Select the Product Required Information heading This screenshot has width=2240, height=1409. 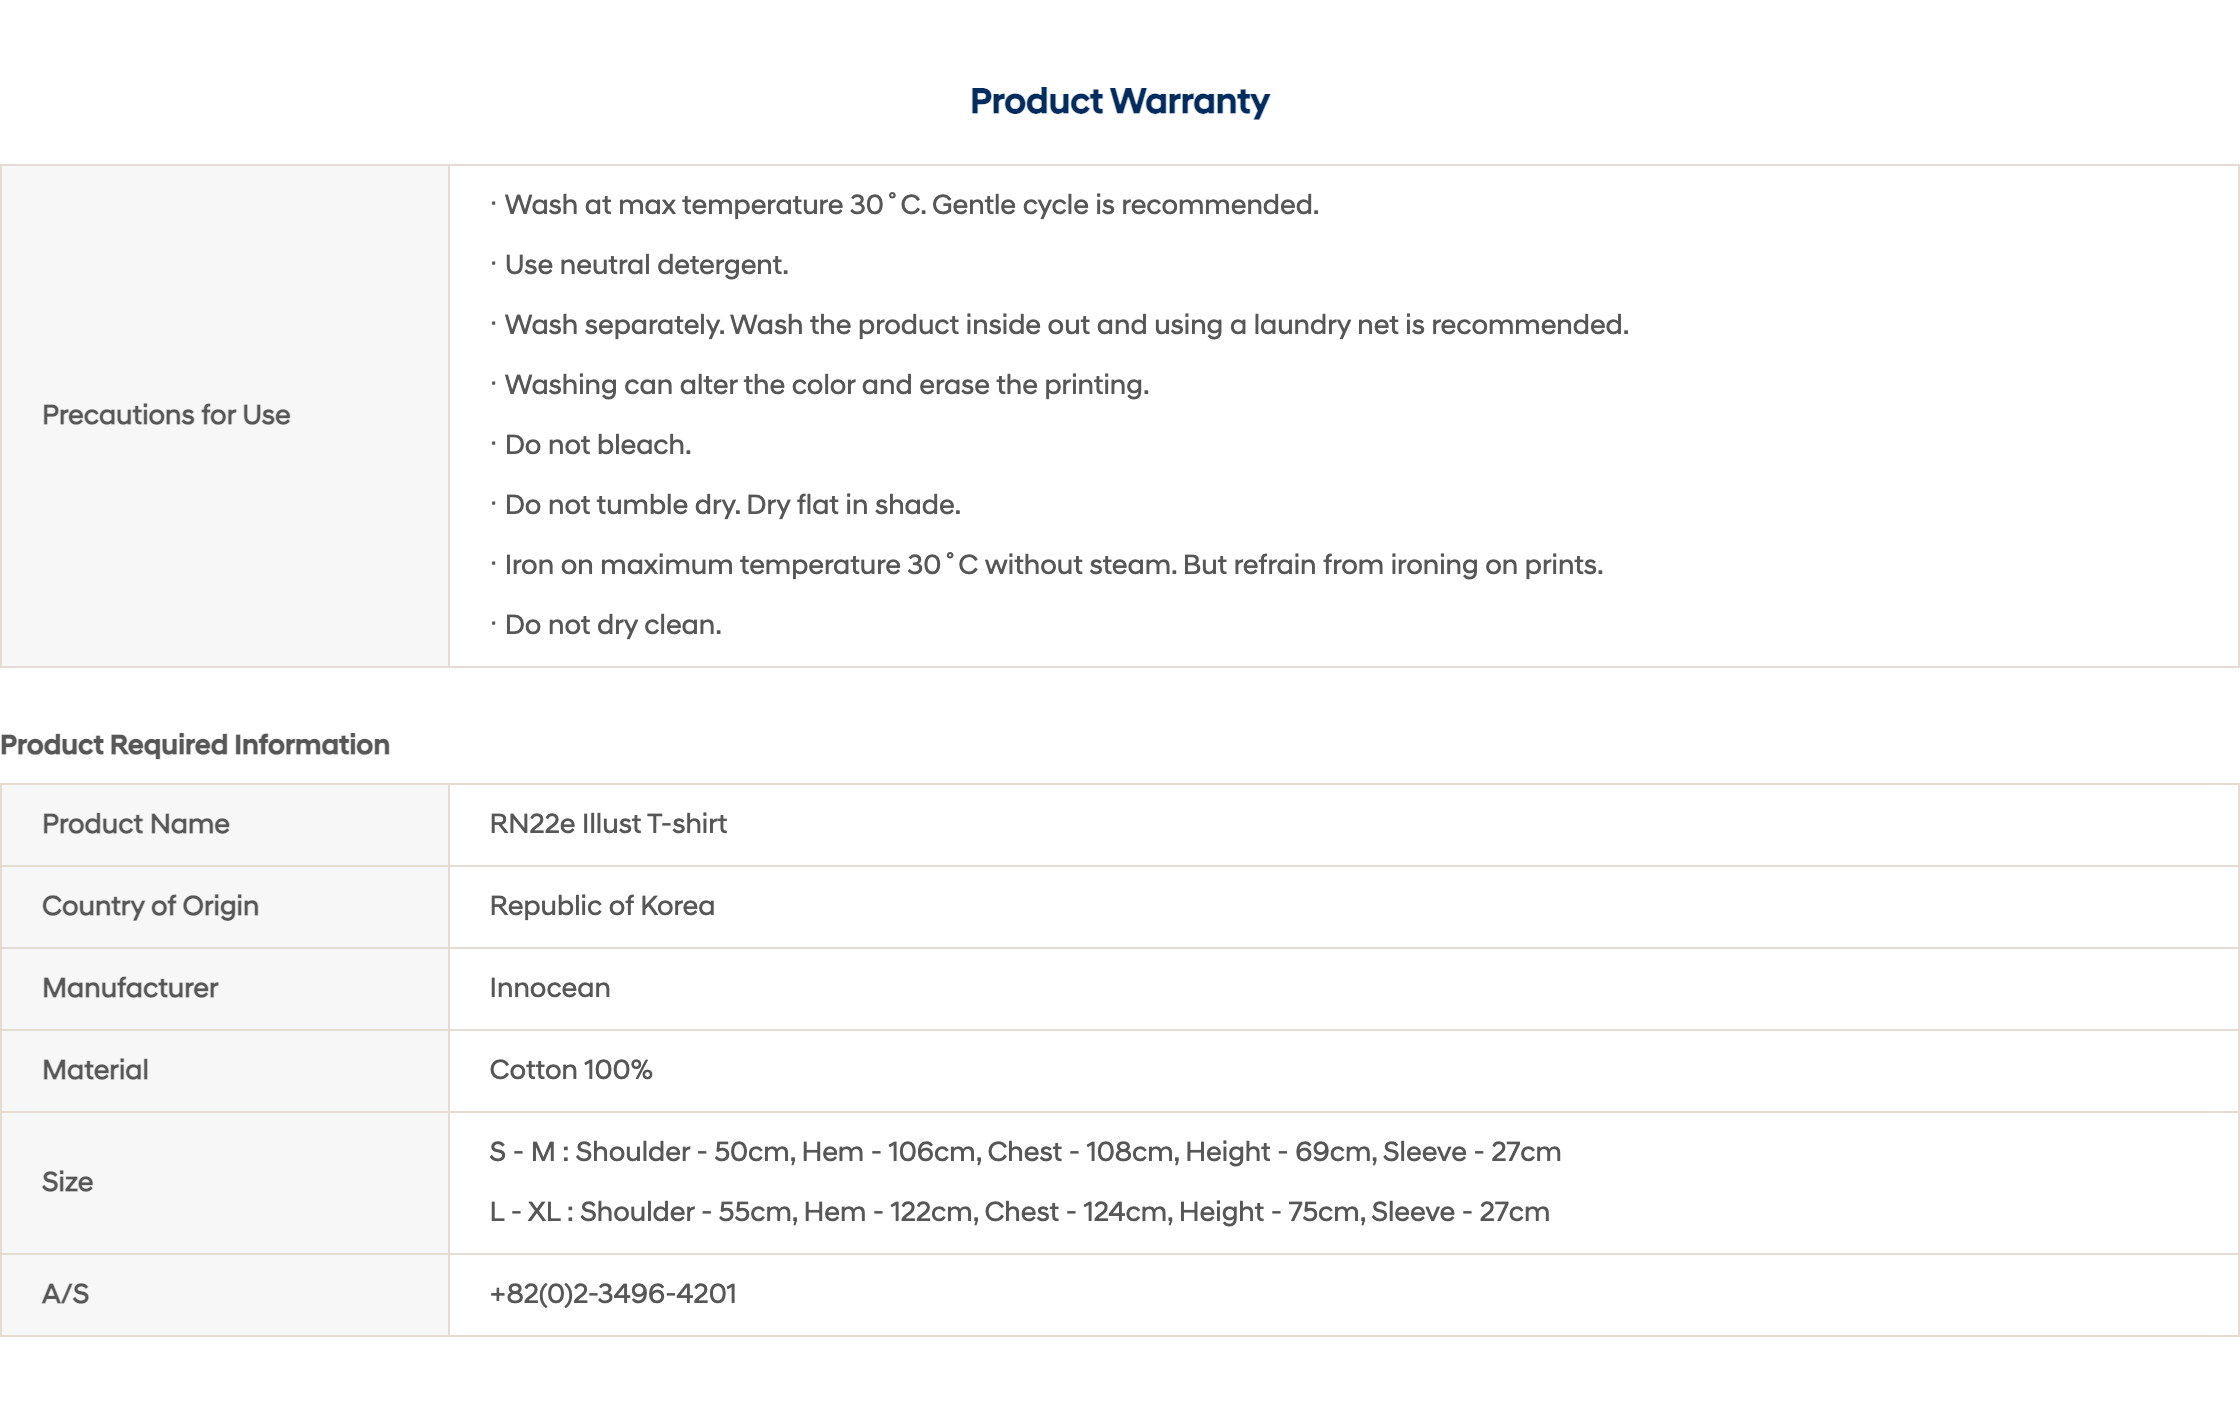point(195,745)
